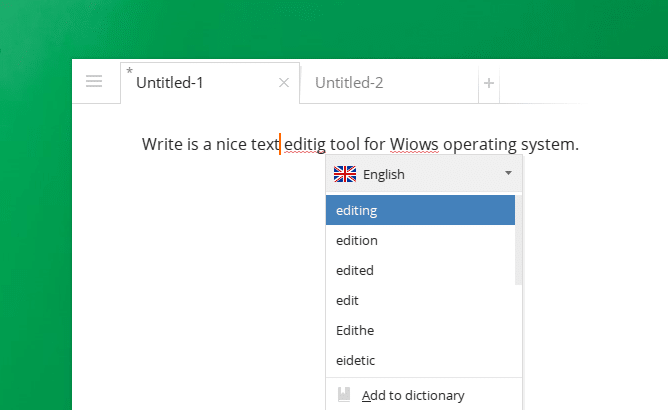Click the Add to dictionary book icon
Viewport: 668px width, 410px height.
click(344, 395)
